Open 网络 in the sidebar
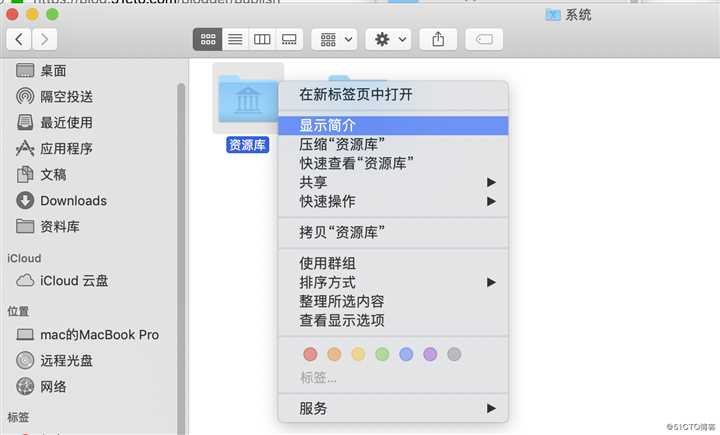Viewport: 720px width, 435px height. [41, 387]
